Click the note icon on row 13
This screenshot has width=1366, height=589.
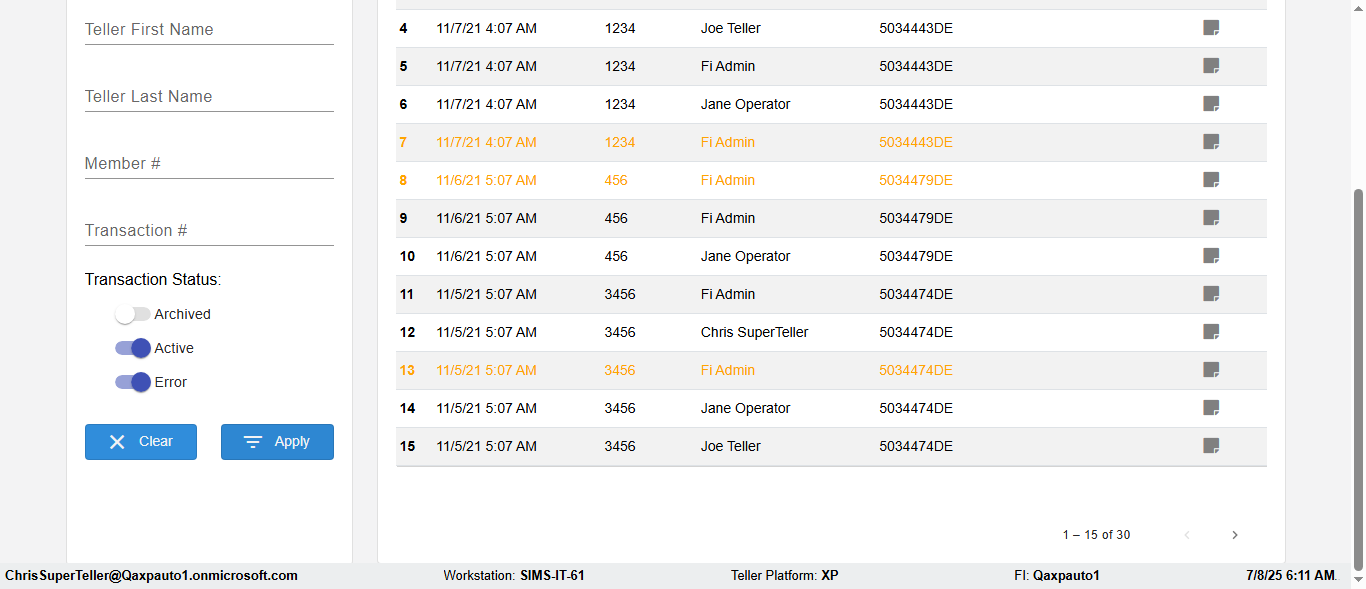1211,370
